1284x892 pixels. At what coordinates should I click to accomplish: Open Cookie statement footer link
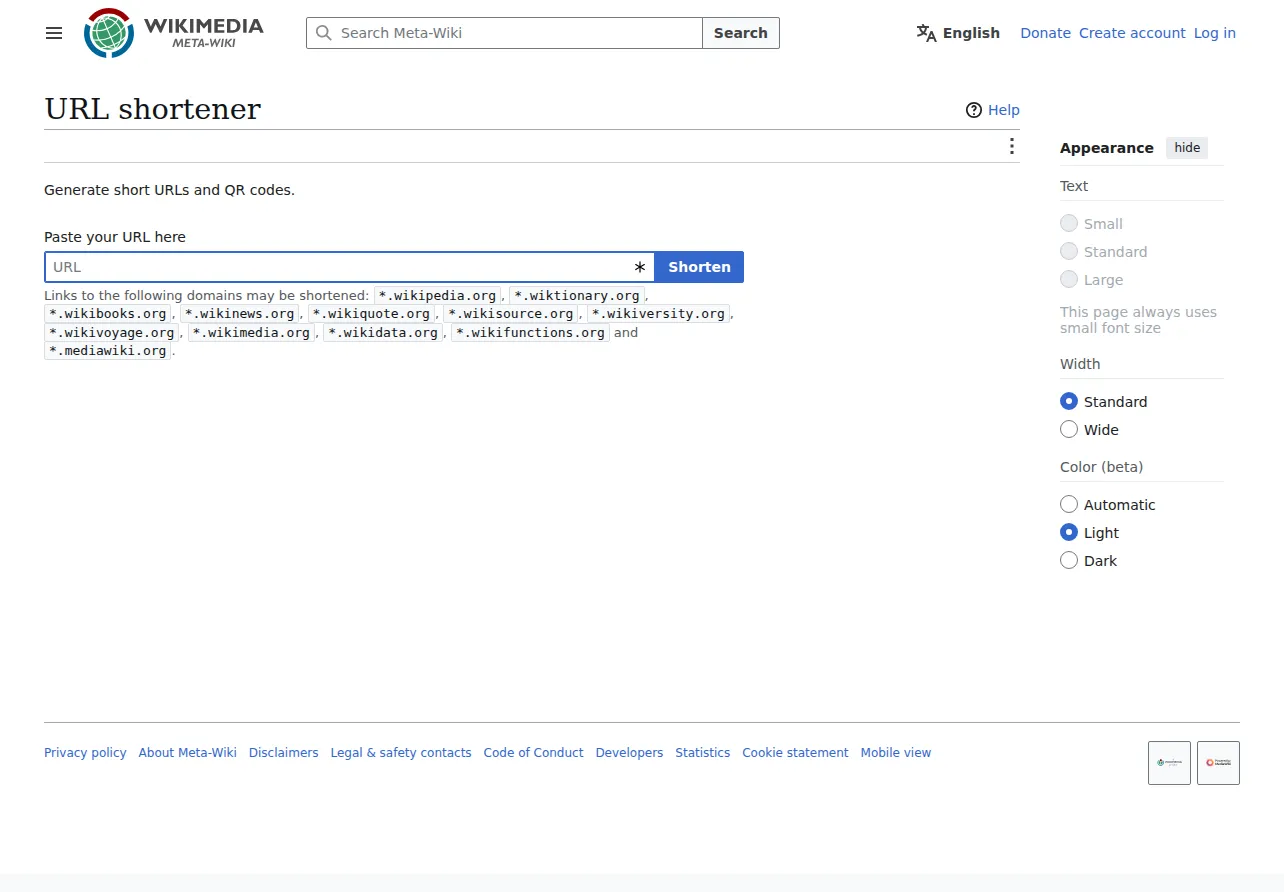tap(795, 753)
